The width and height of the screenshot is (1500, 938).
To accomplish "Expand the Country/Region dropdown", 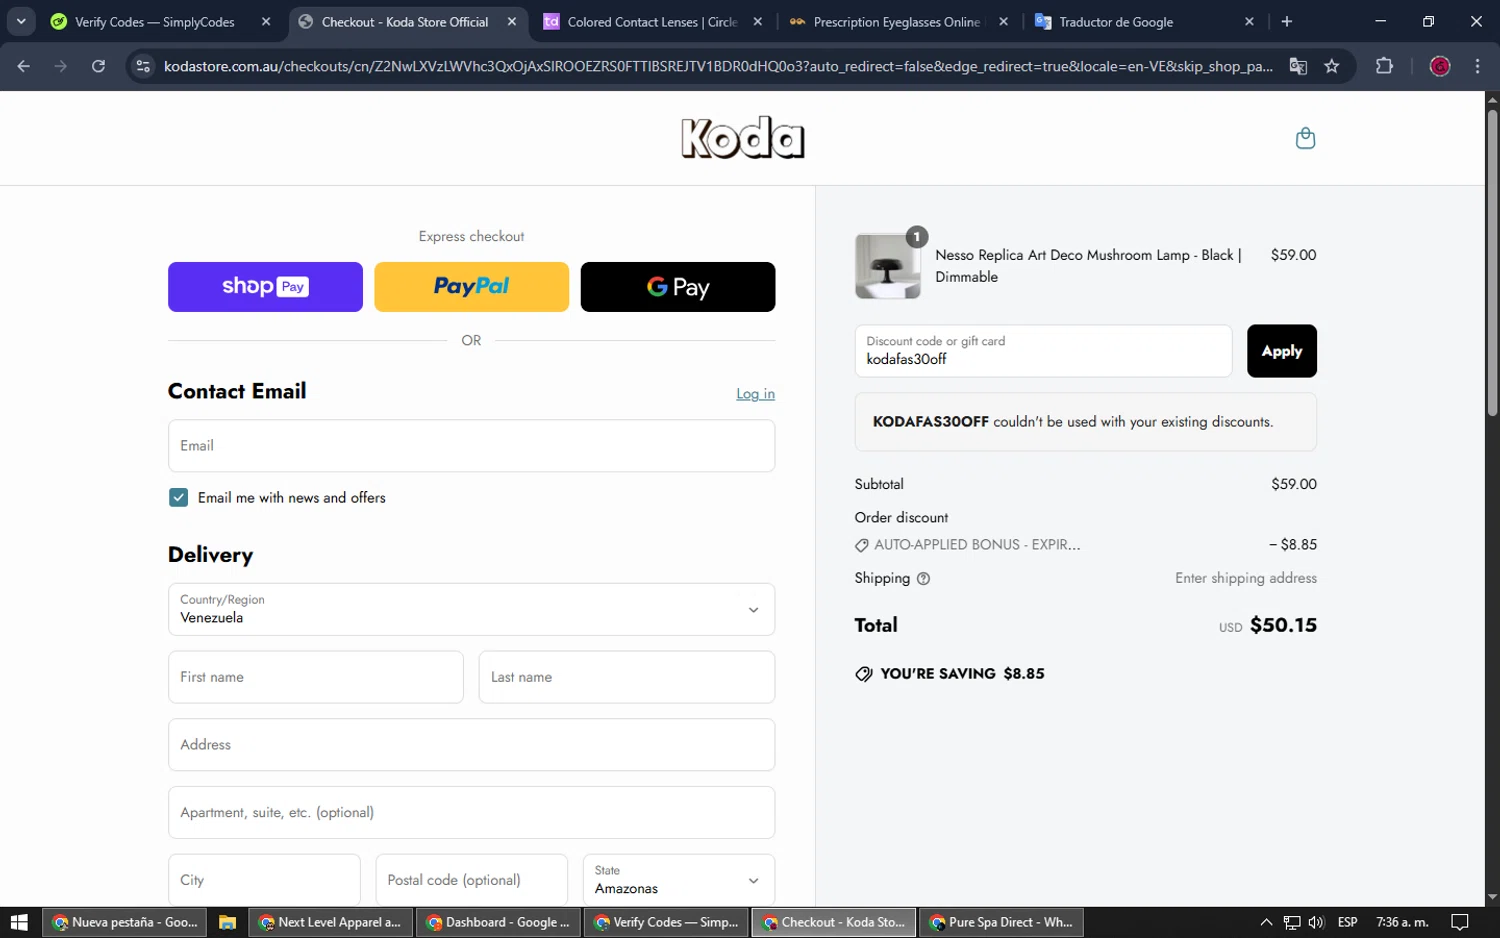I will [471, 609].
